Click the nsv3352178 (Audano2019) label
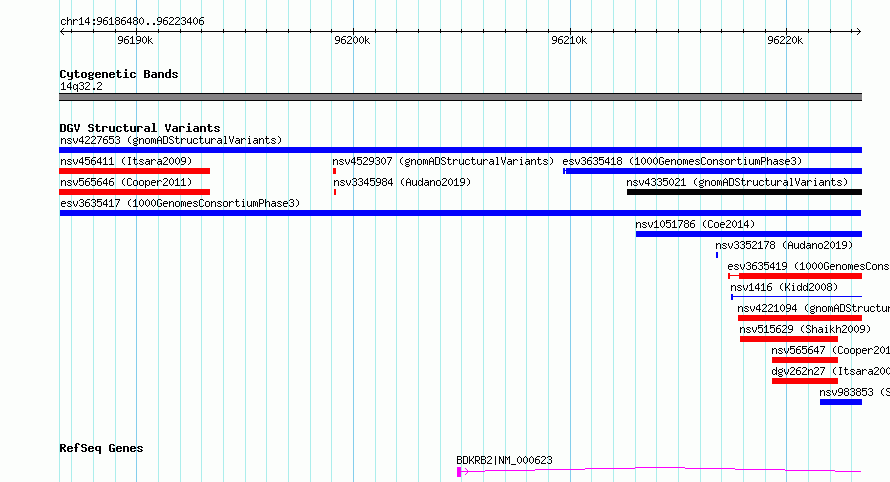The width and height of the screenshot is (890, 482). point(784,245)
